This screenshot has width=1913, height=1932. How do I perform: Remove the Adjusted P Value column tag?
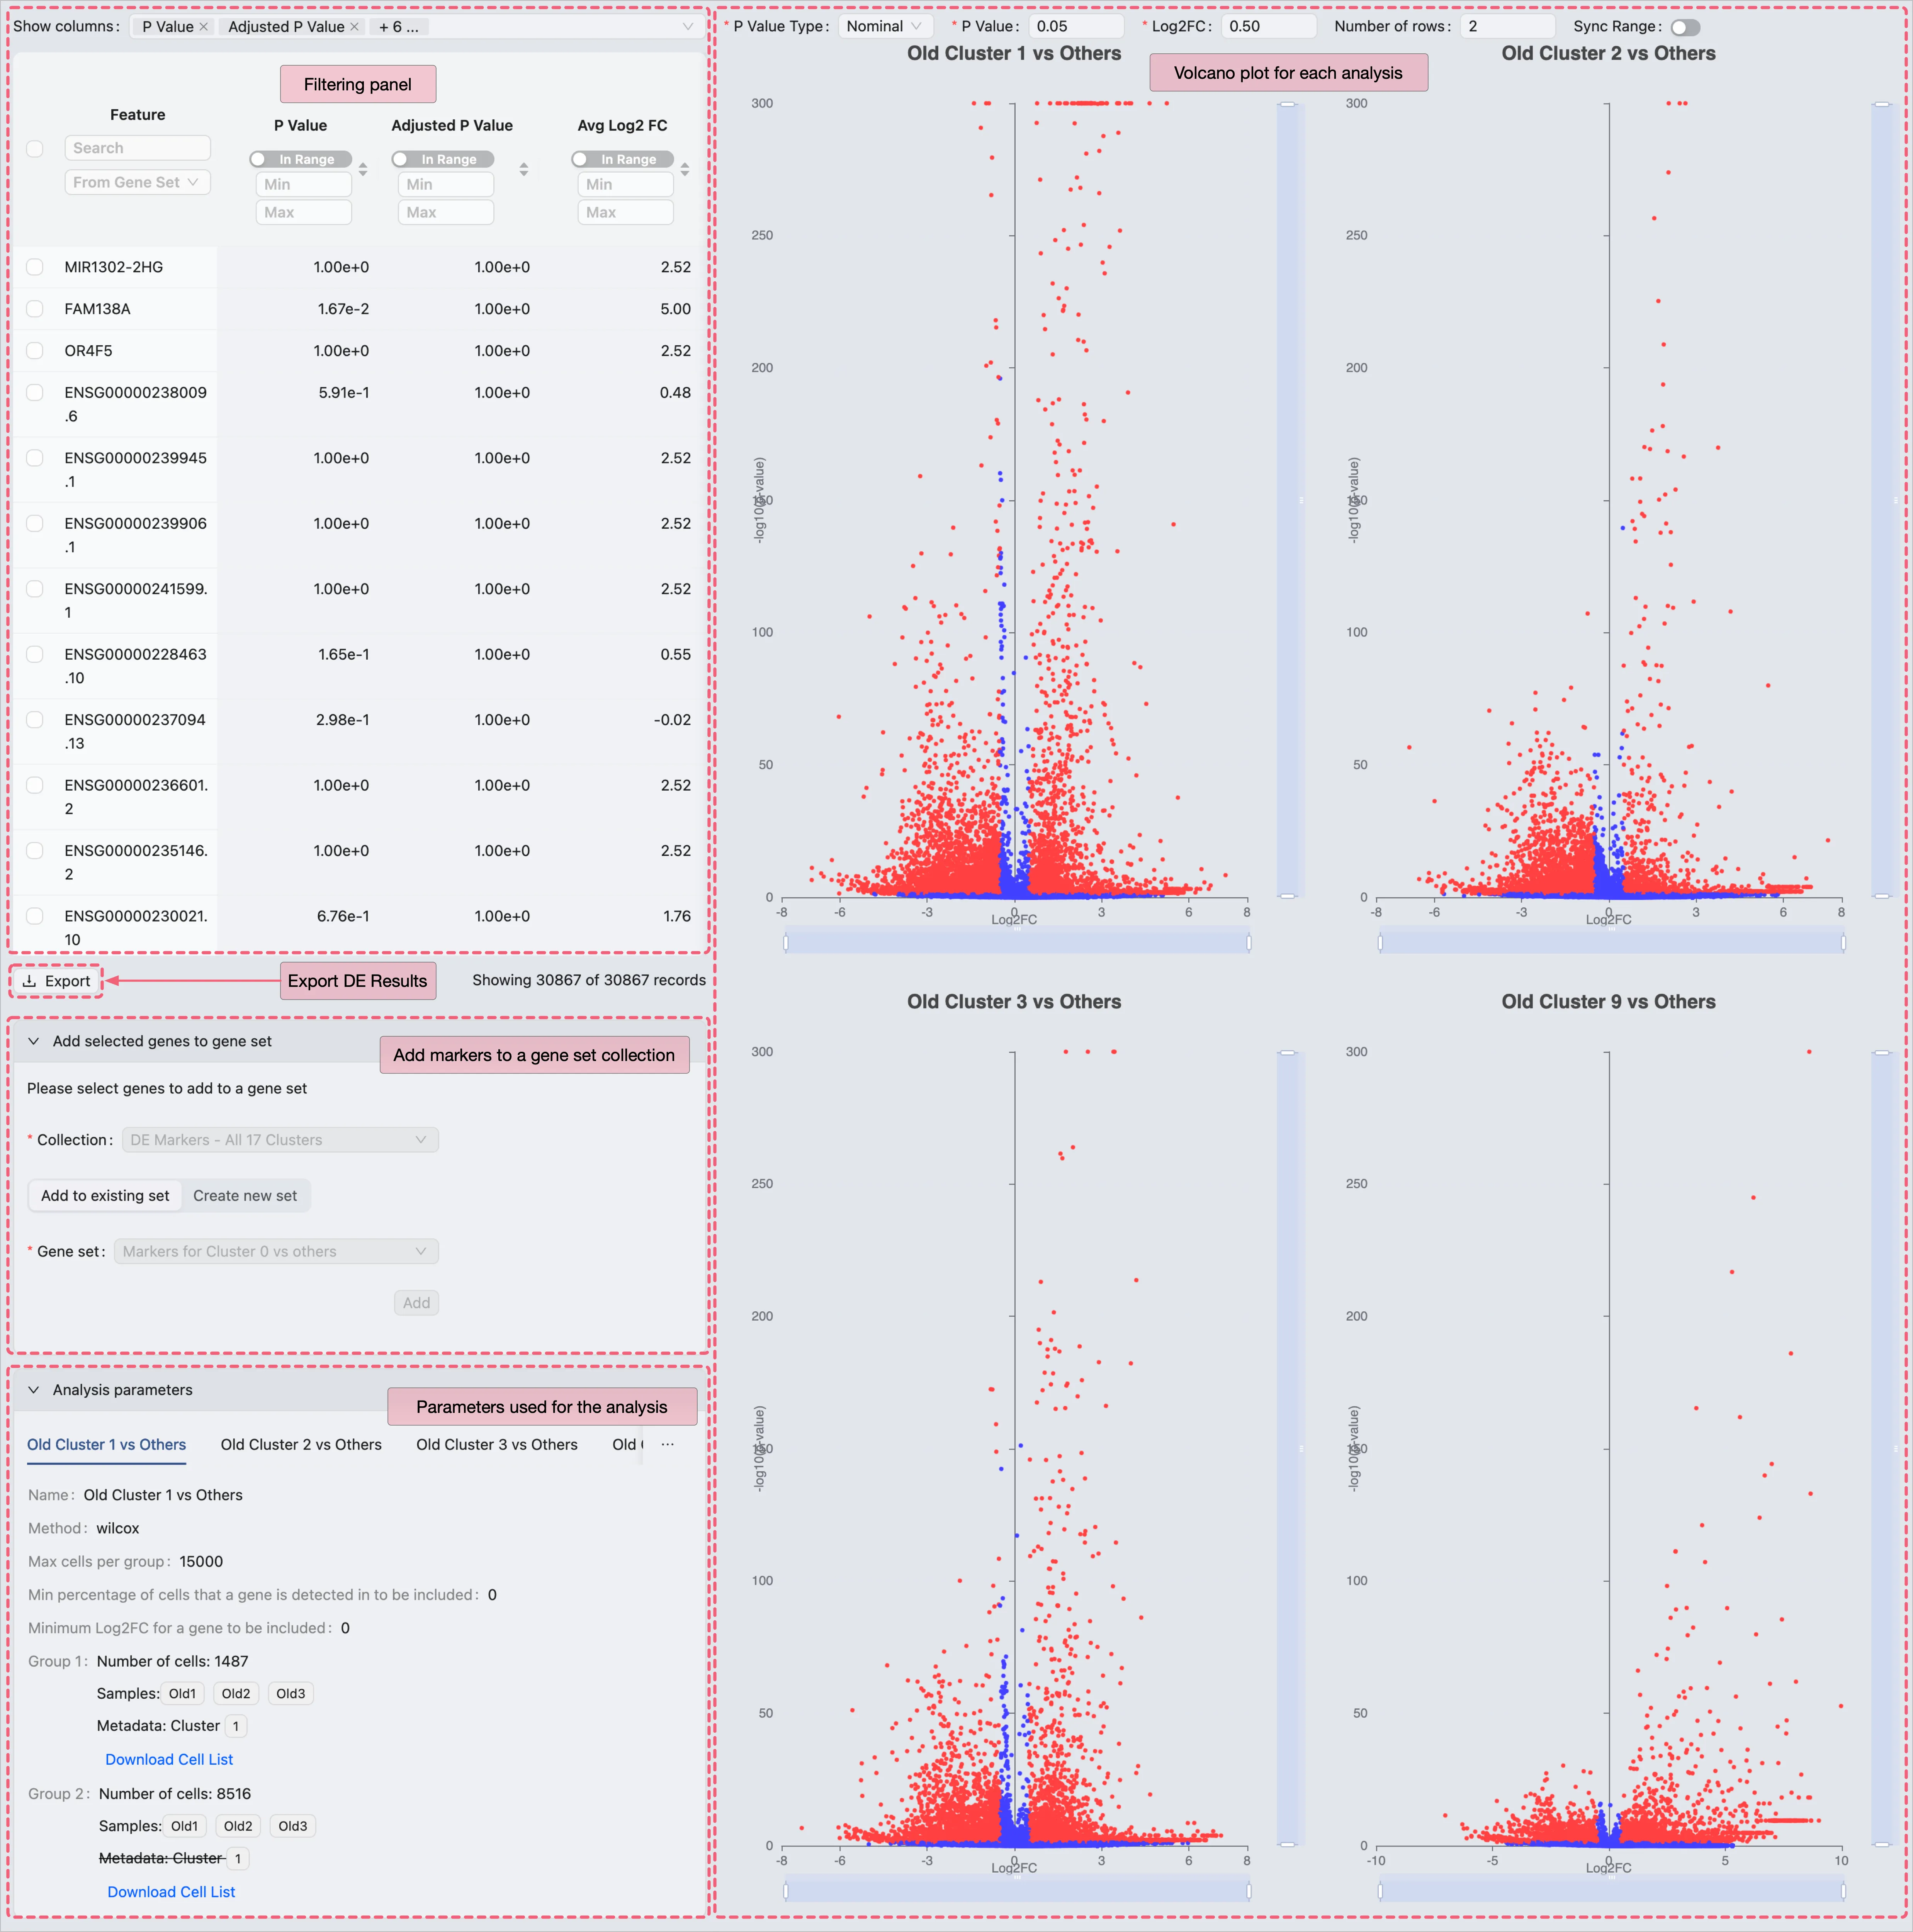[354, 27]
